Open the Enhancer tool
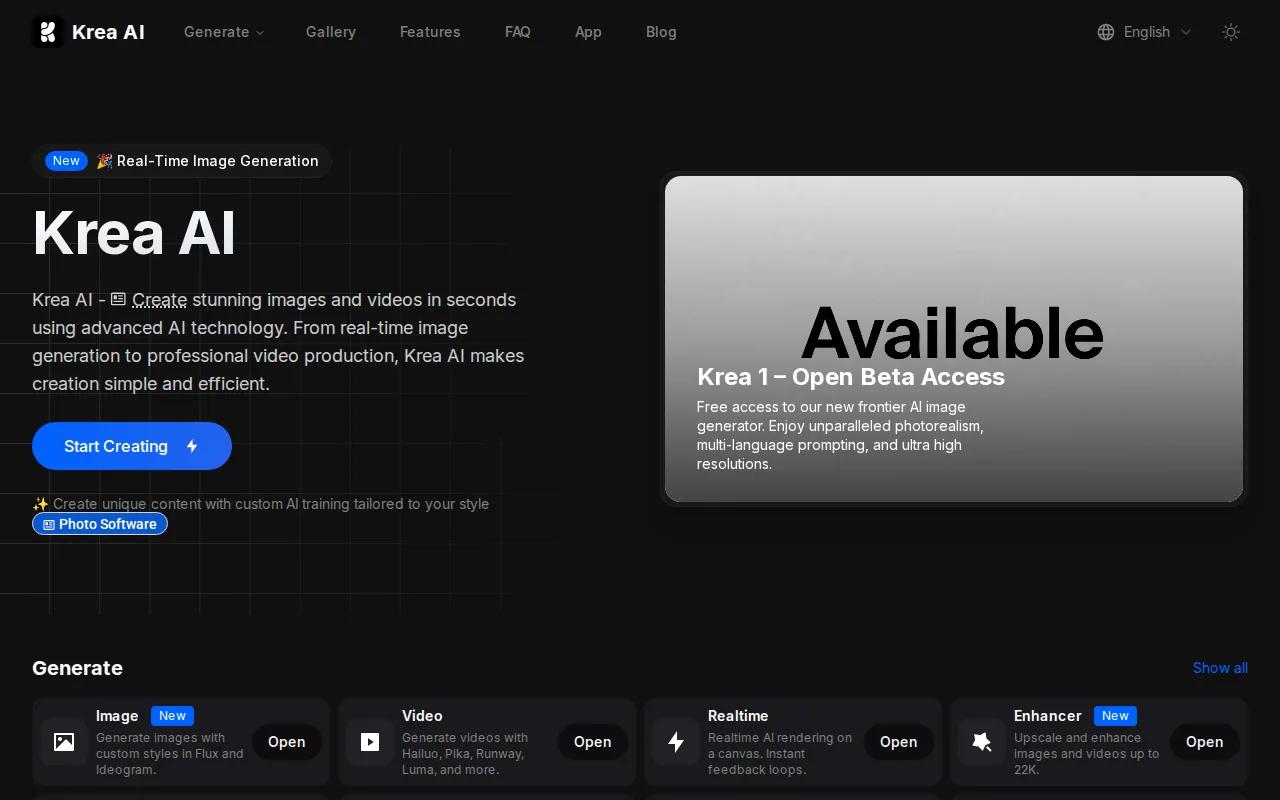 [x=1205, y=742]
